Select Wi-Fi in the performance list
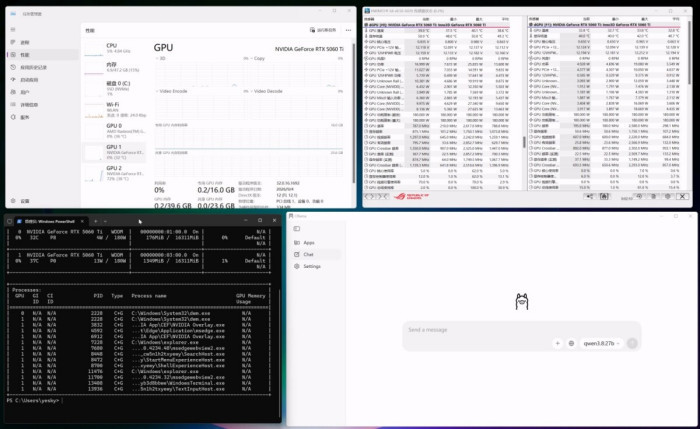 115,110
